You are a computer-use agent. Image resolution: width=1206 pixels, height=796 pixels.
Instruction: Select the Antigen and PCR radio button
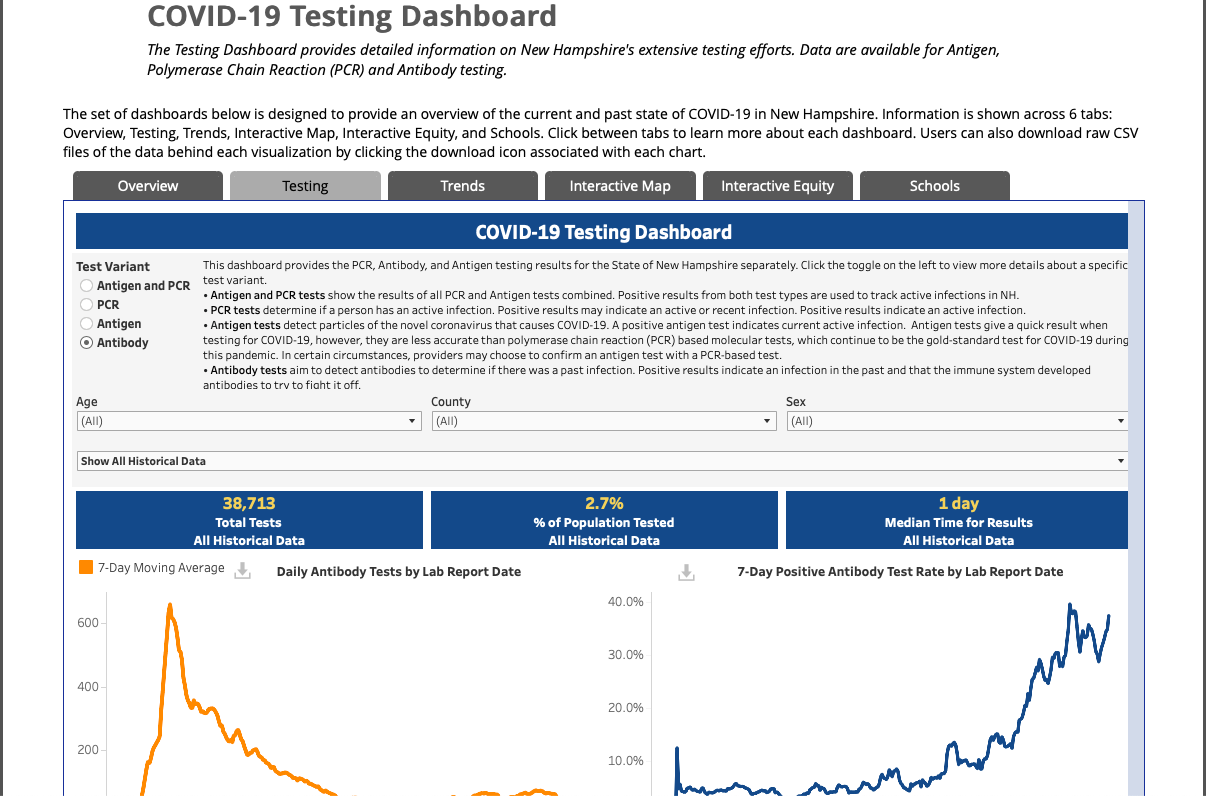[87, 286]
